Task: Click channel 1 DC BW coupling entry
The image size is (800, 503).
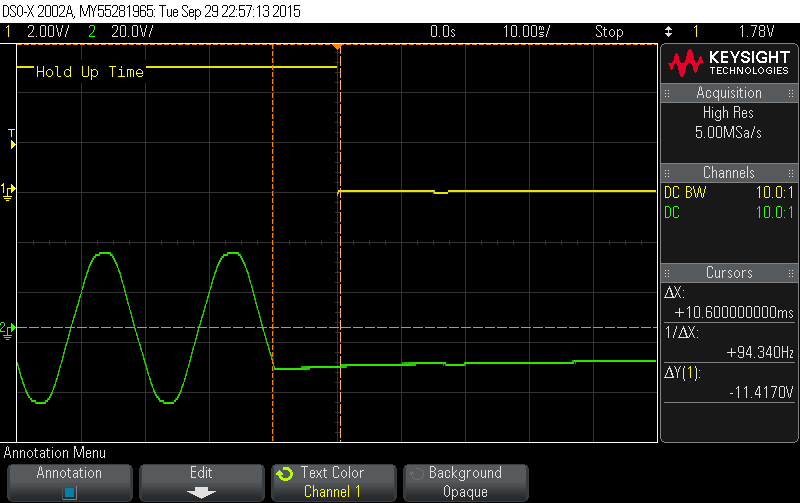Action: click(x=685, y=192)
